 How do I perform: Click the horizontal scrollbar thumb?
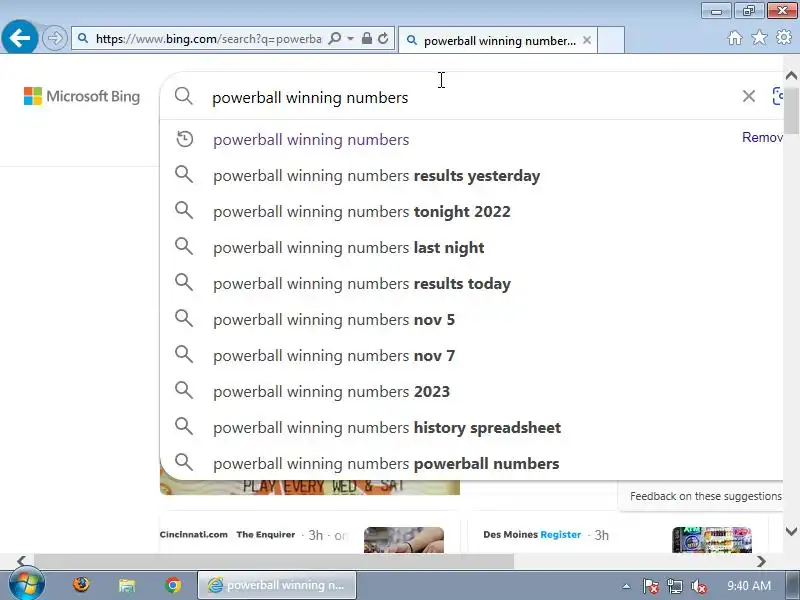[273, 562]
